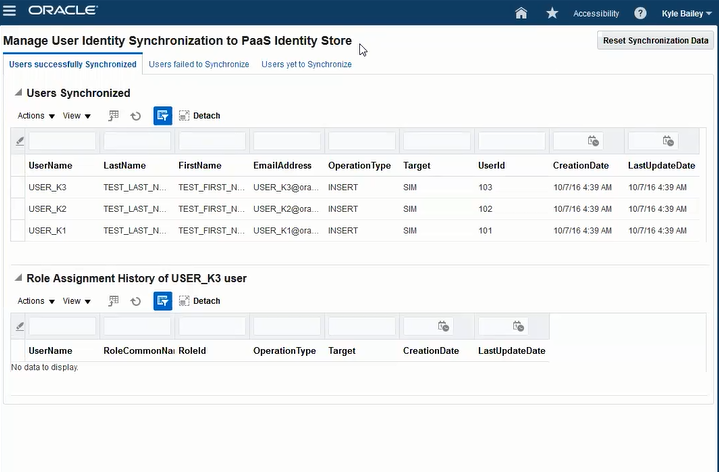Refresh the Role Assignment History table

tap(135, 301)
